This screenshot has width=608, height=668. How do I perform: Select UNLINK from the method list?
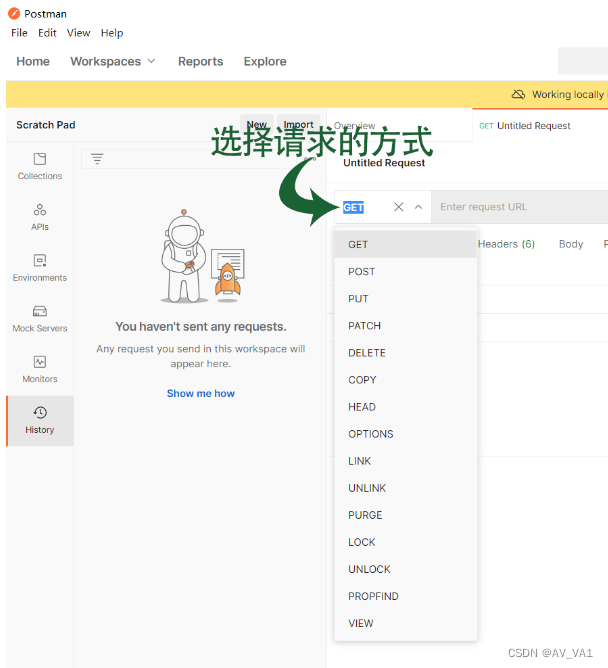click(405, 488)
